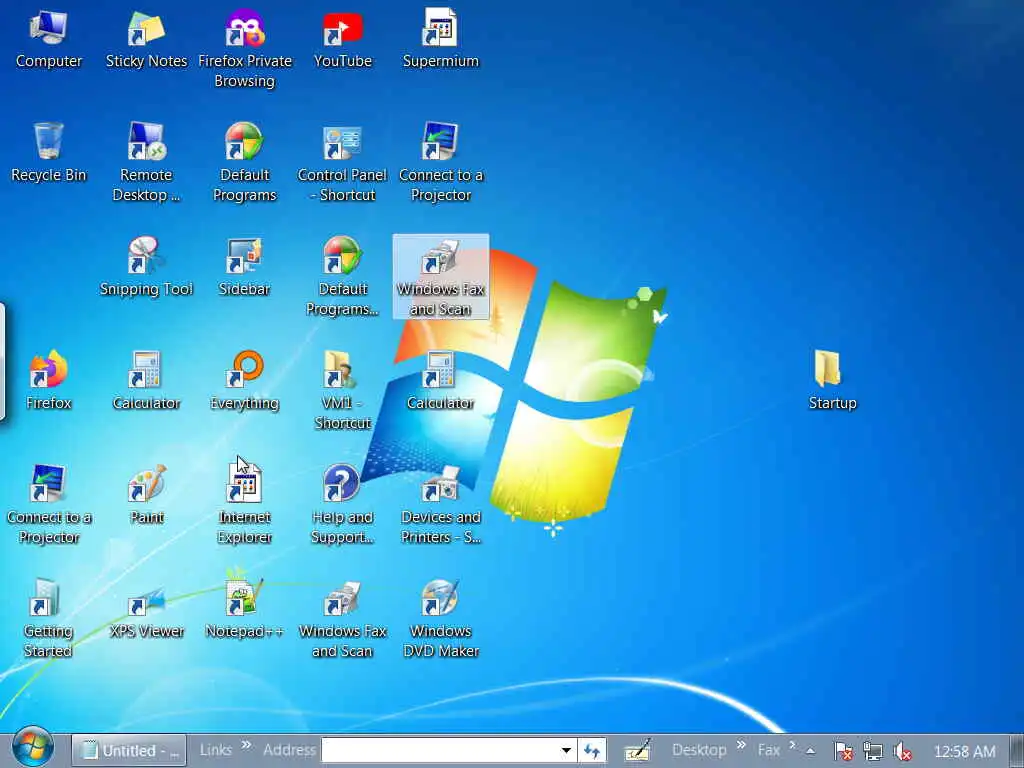The image size is (1024, 768).
Task: Click the Show desktop strip
Action: click(x=1017, y=750)
